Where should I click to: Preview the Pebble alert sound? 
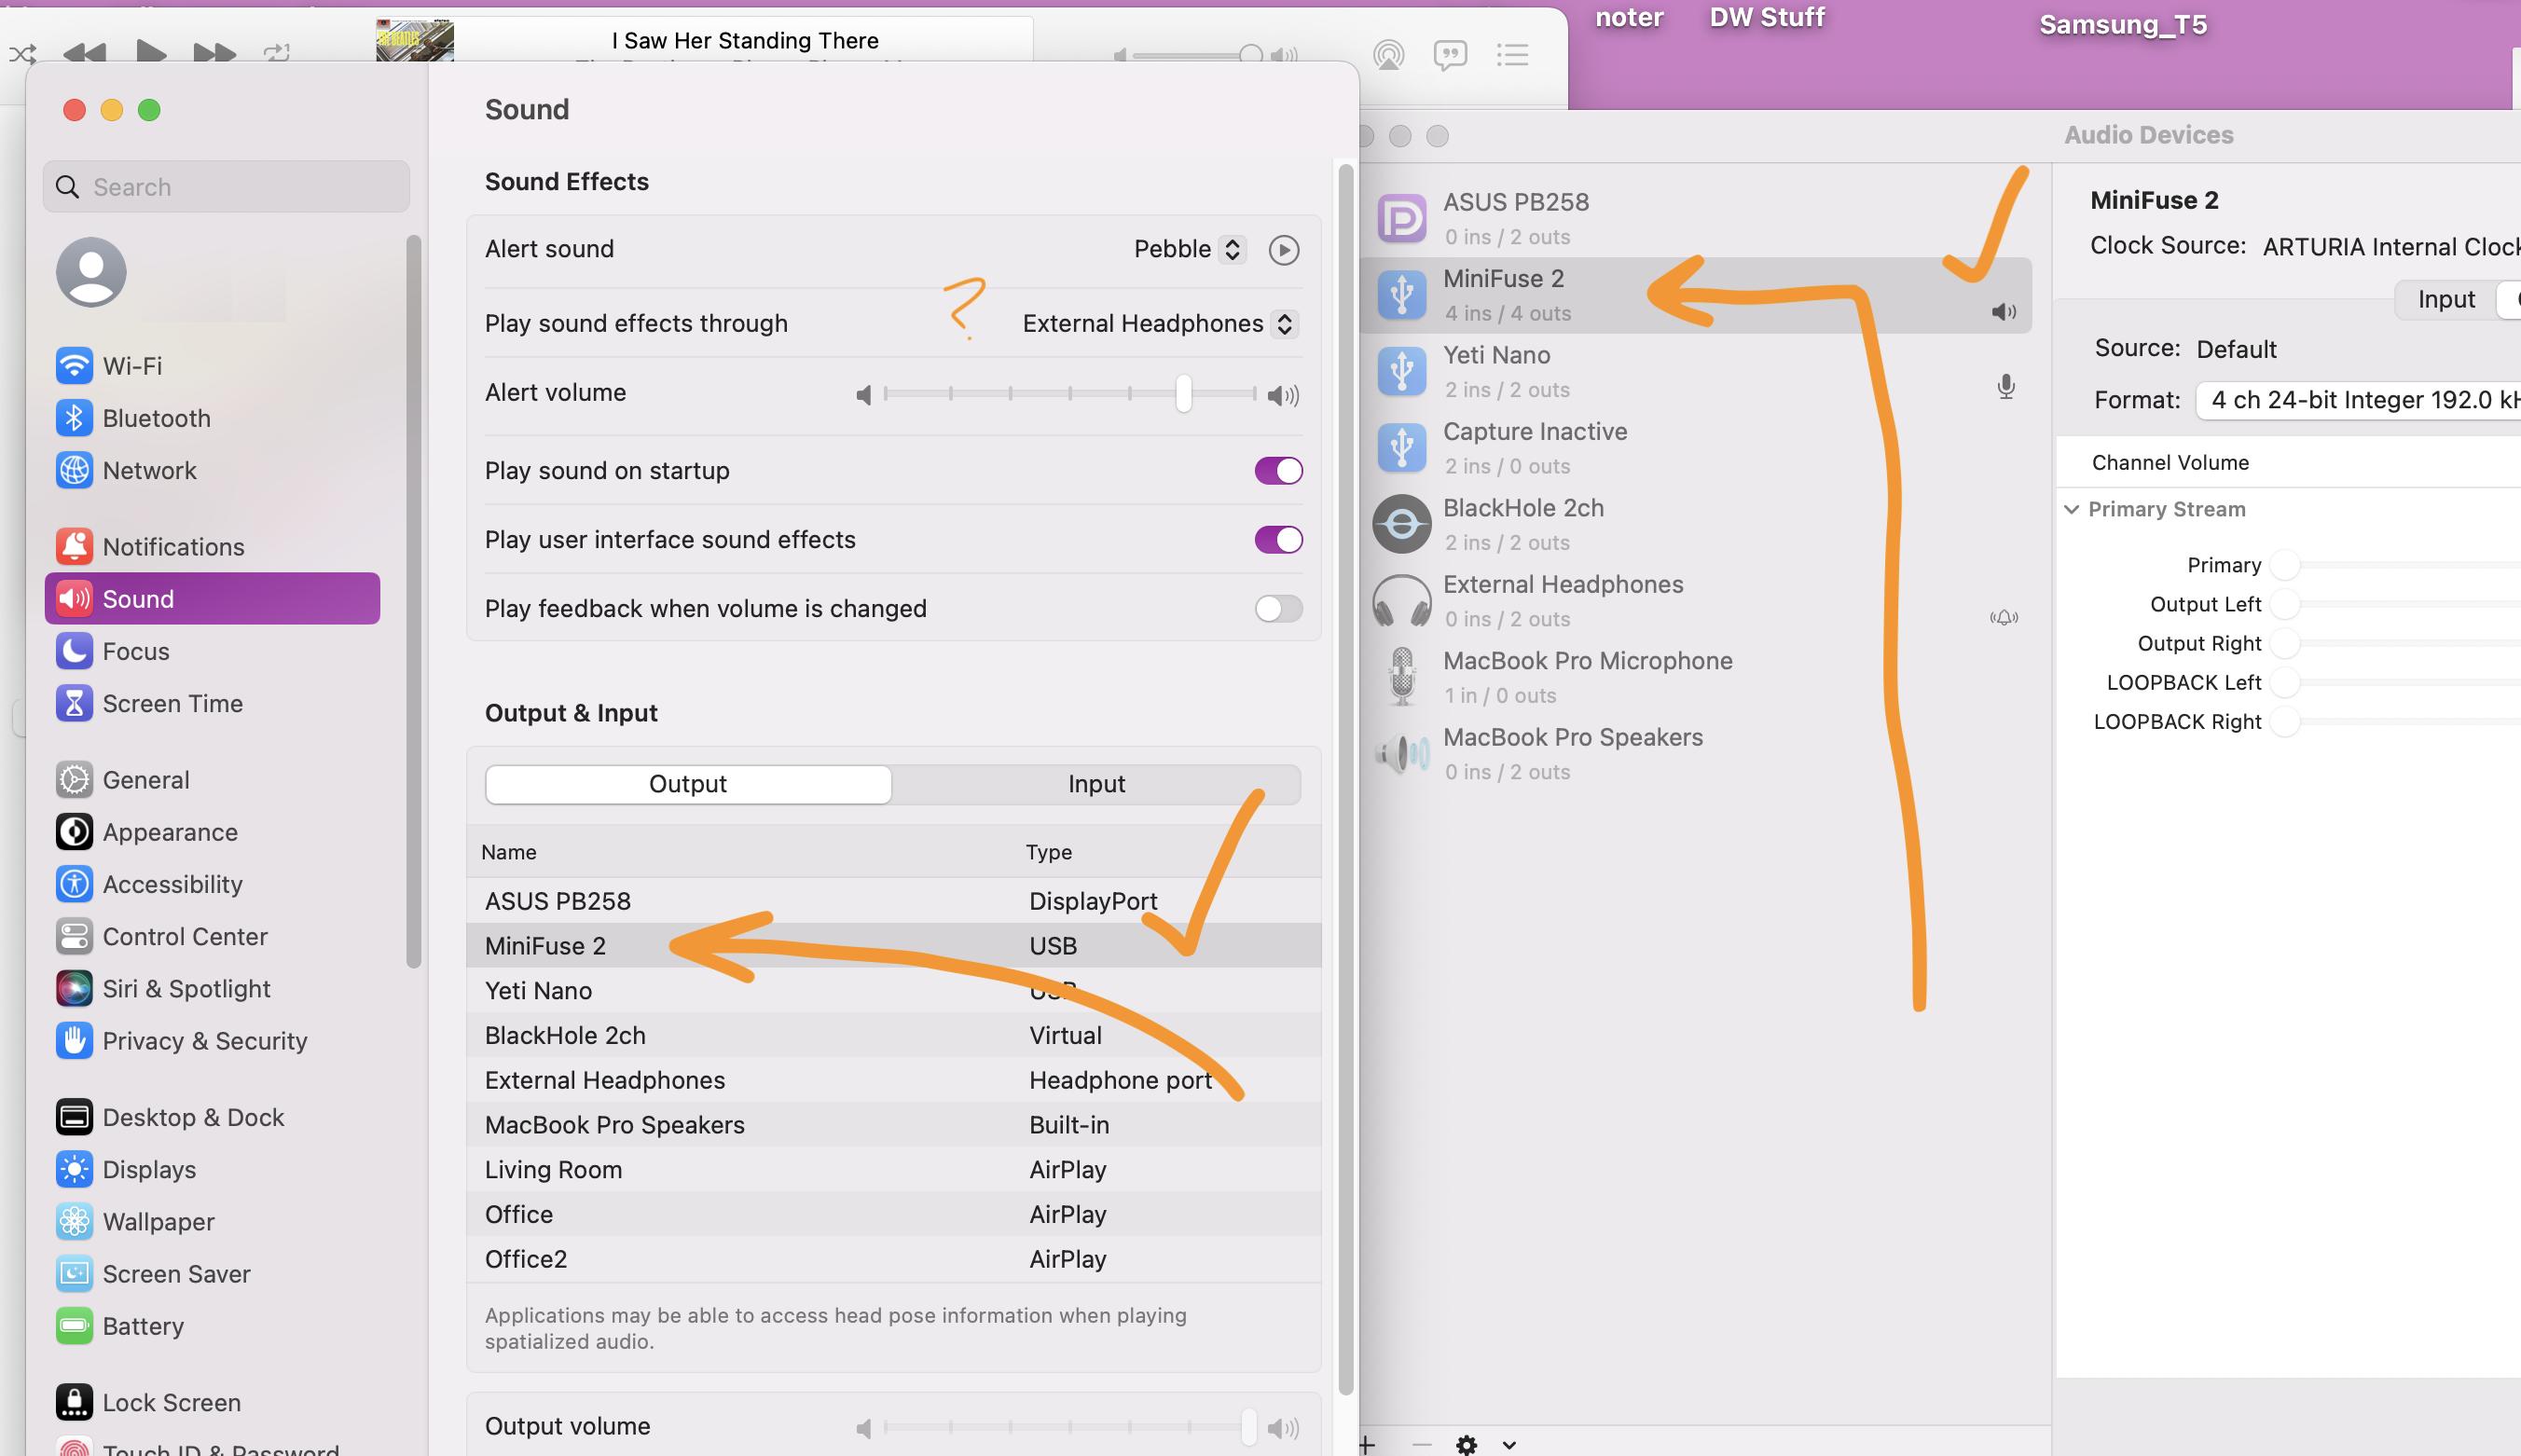tap(1284, 249)
